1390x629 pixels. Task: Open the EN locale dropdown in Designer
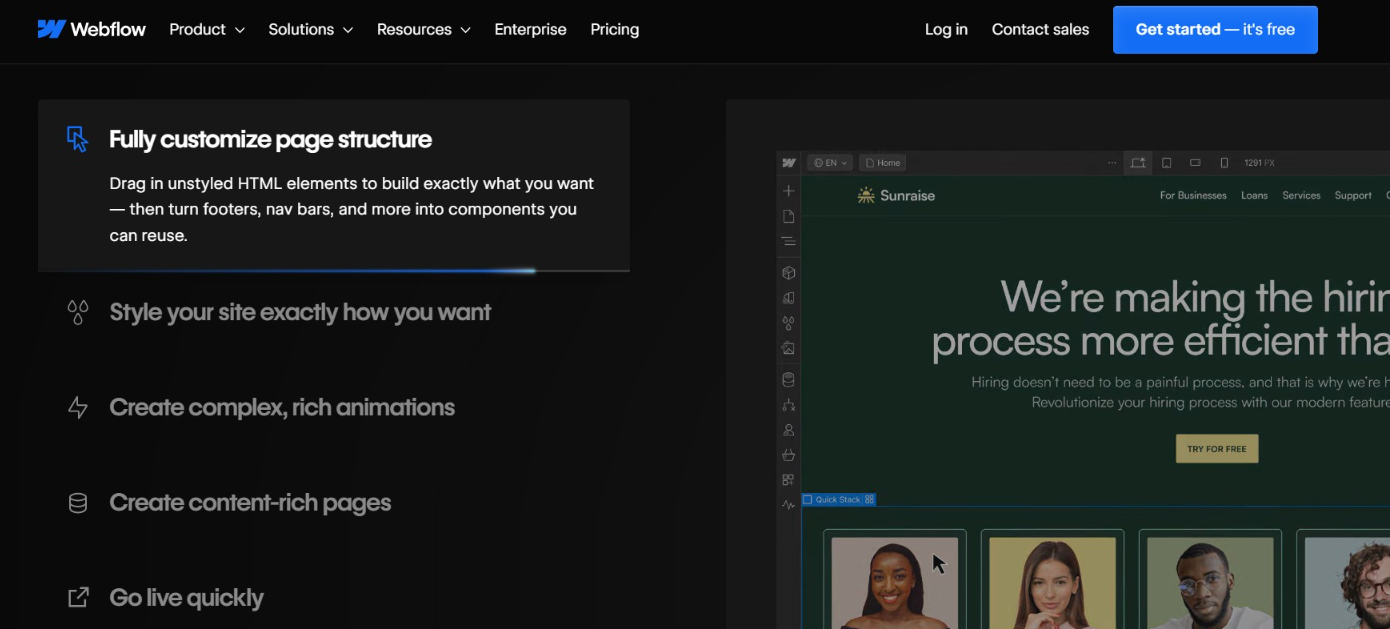point(830,163)
